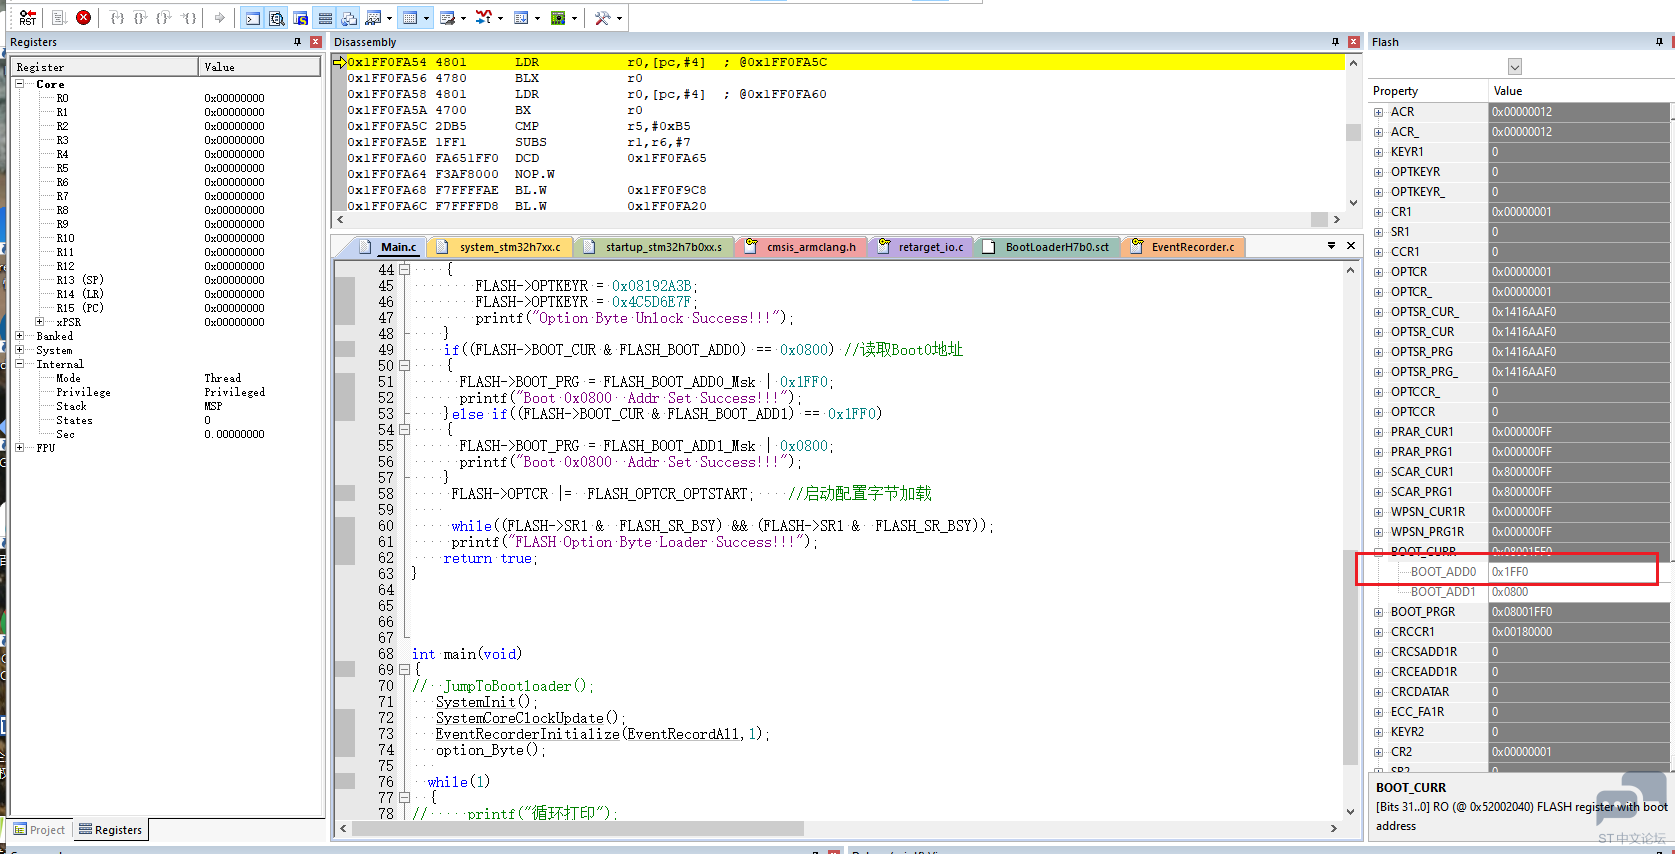Image resolution: width=1675 pixels, height=854 pixels.
Task: Toggle the Command Window icon
Action: point(253,17)
